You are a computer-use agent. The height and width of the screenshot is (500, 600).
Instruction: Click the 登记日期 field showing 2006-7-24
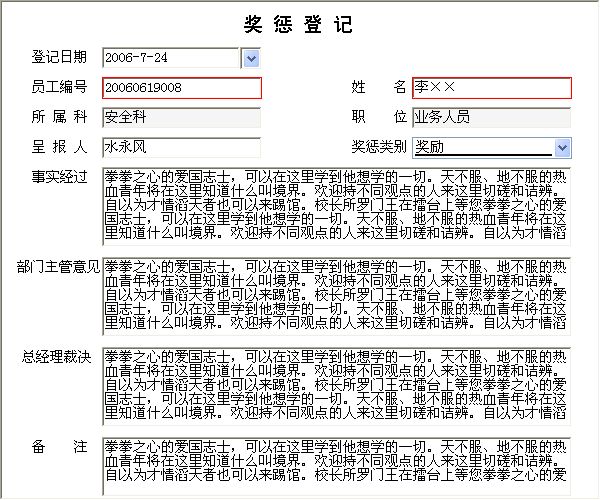tap(171, 58)
